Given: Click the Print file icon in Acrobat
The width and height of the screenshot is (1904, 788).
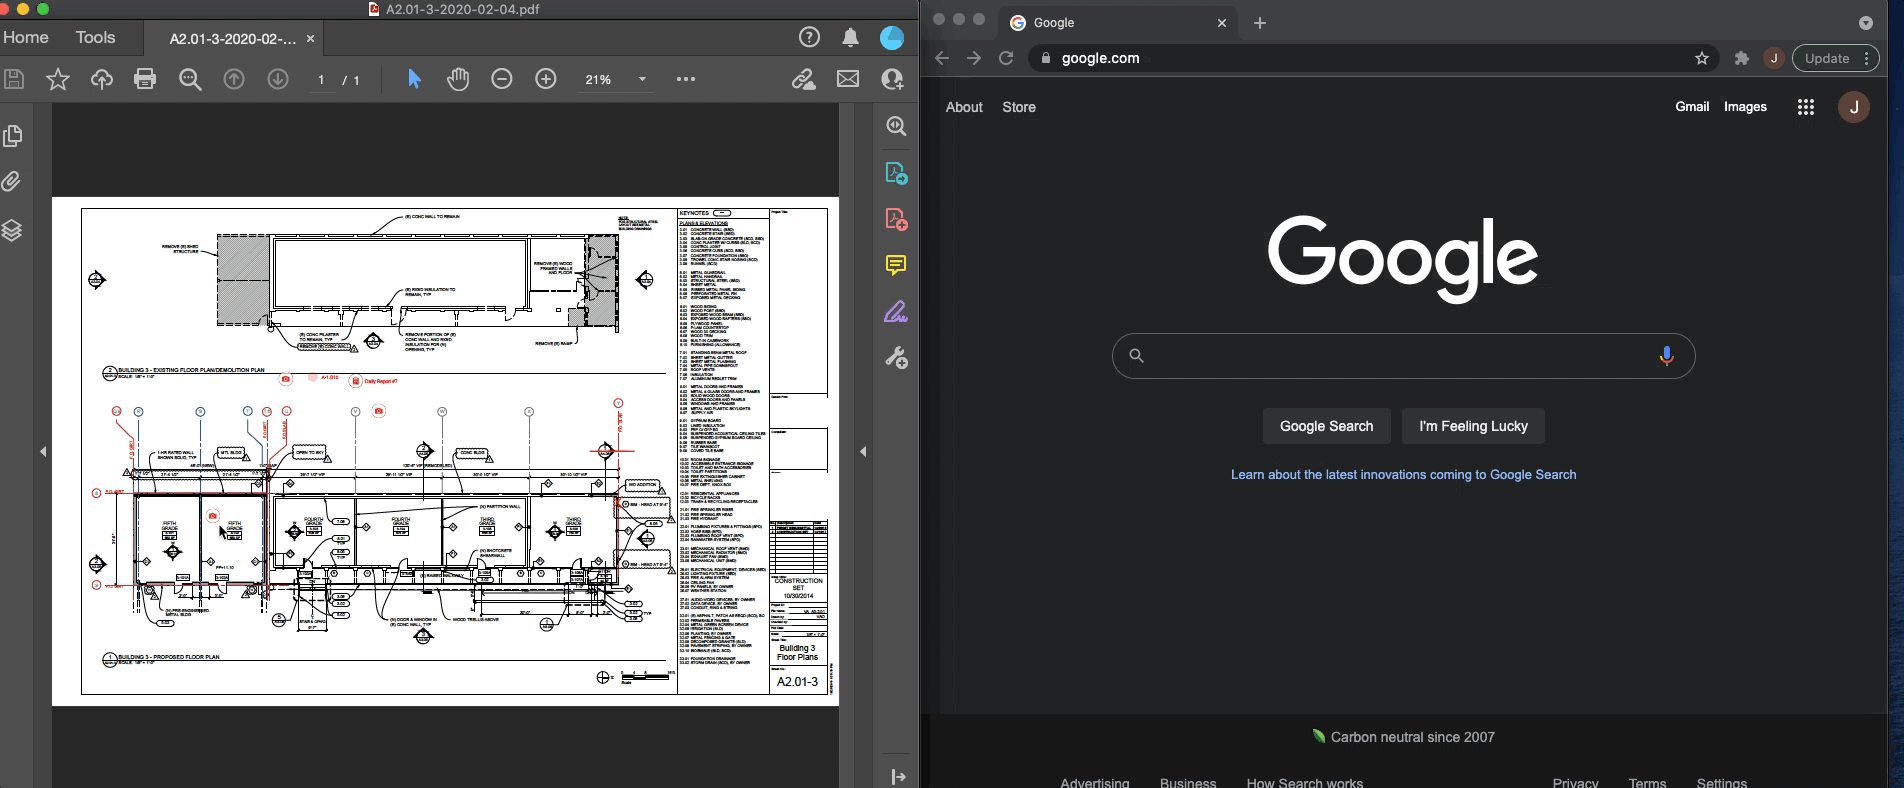Looking at the screenshot, I should point(145,79).
